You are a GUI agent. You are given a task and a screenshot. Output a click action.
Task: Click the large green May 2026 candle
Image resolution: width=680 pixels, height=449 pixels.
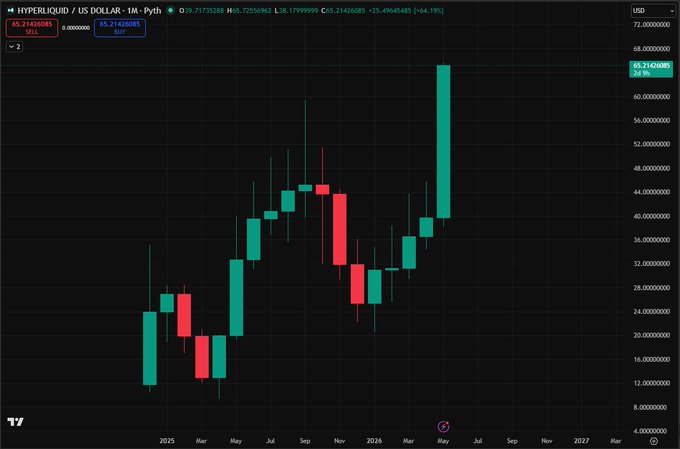click(443, 141)
